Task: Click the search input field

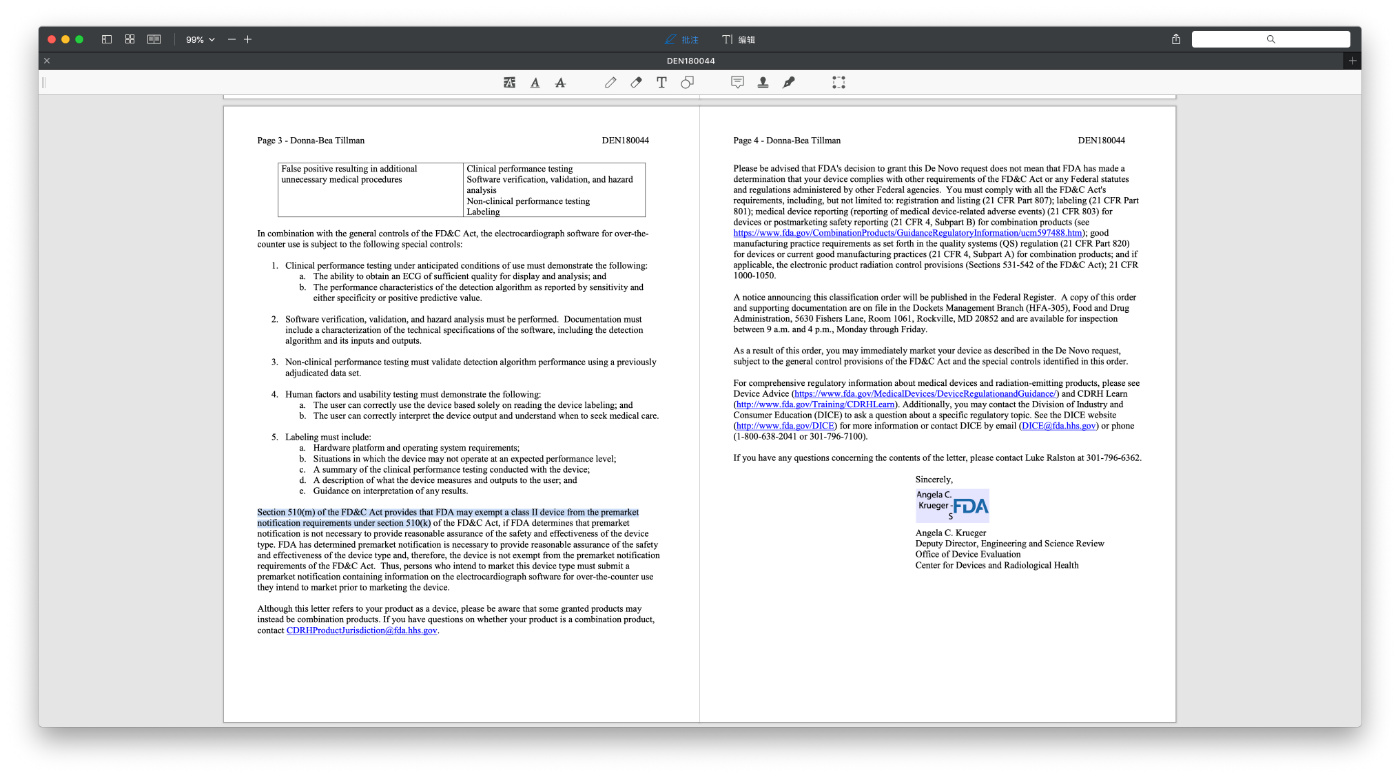Action: [x=1270, y=39]
